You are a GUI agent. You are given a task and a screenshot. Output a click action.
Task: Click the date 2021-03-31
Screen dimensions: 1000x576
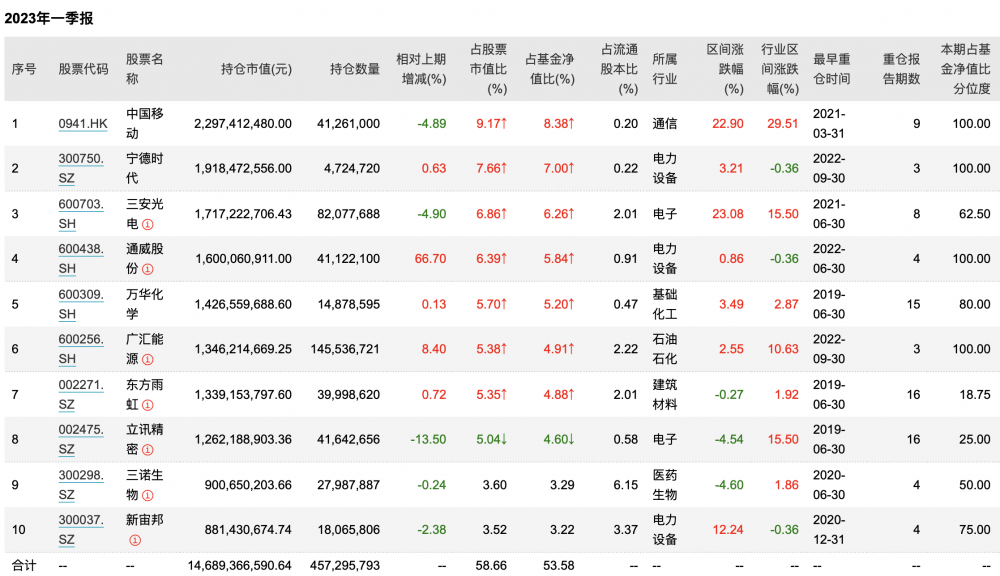829,124
